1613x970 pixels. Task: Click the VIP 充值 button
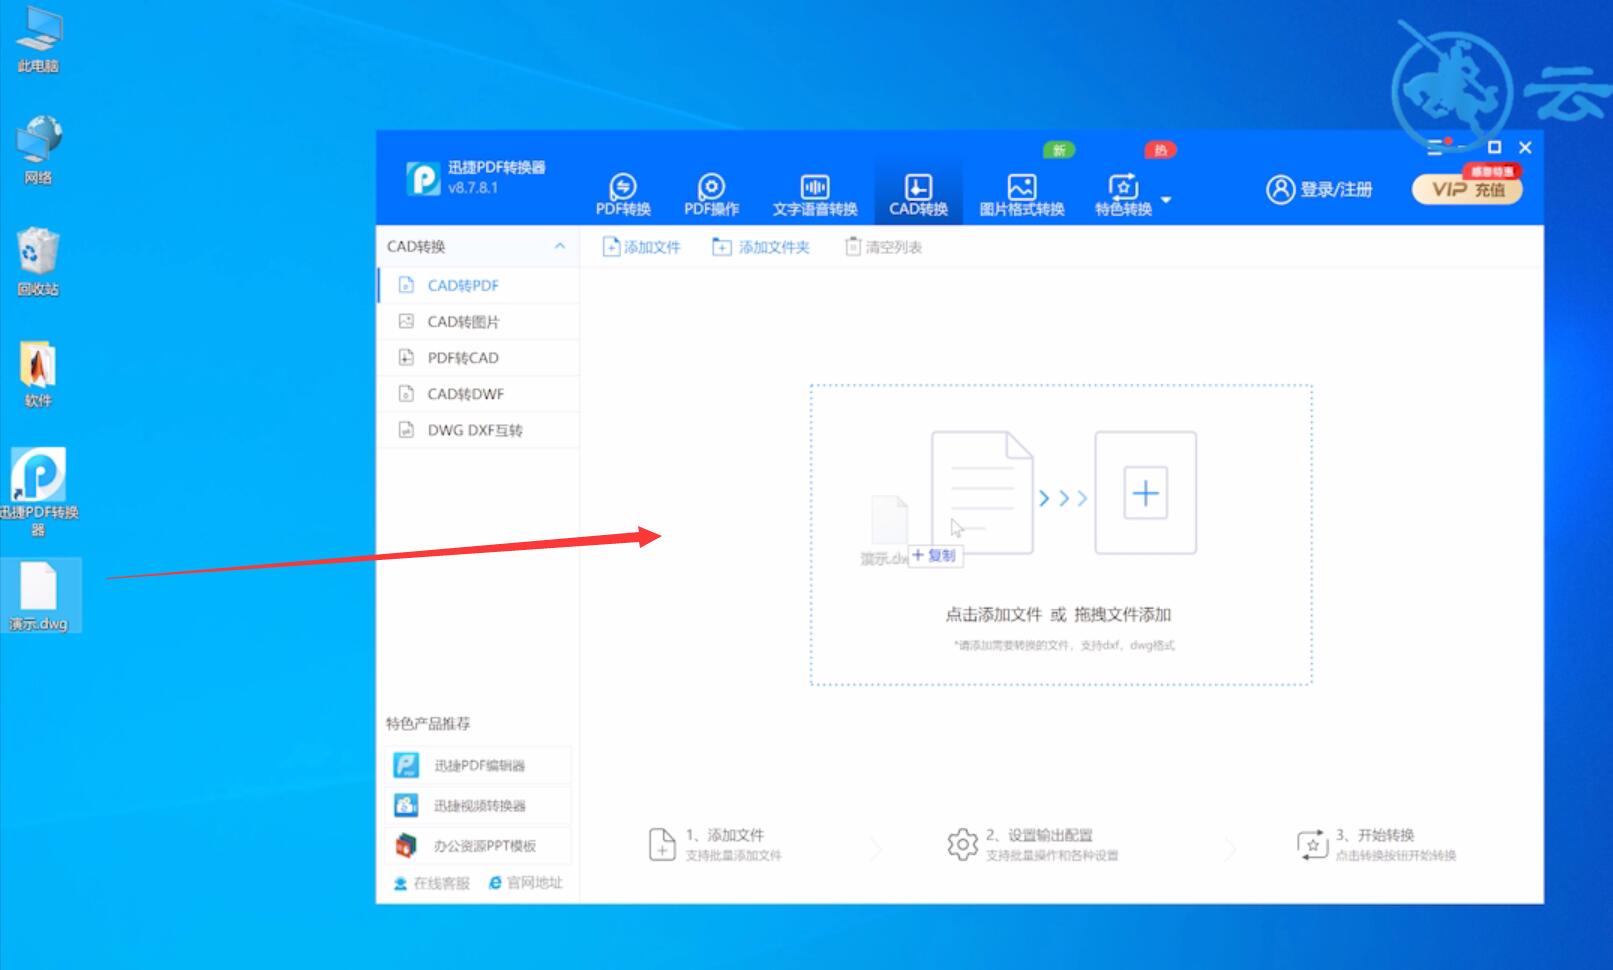pyautogui.click(x=1467, y=189)
